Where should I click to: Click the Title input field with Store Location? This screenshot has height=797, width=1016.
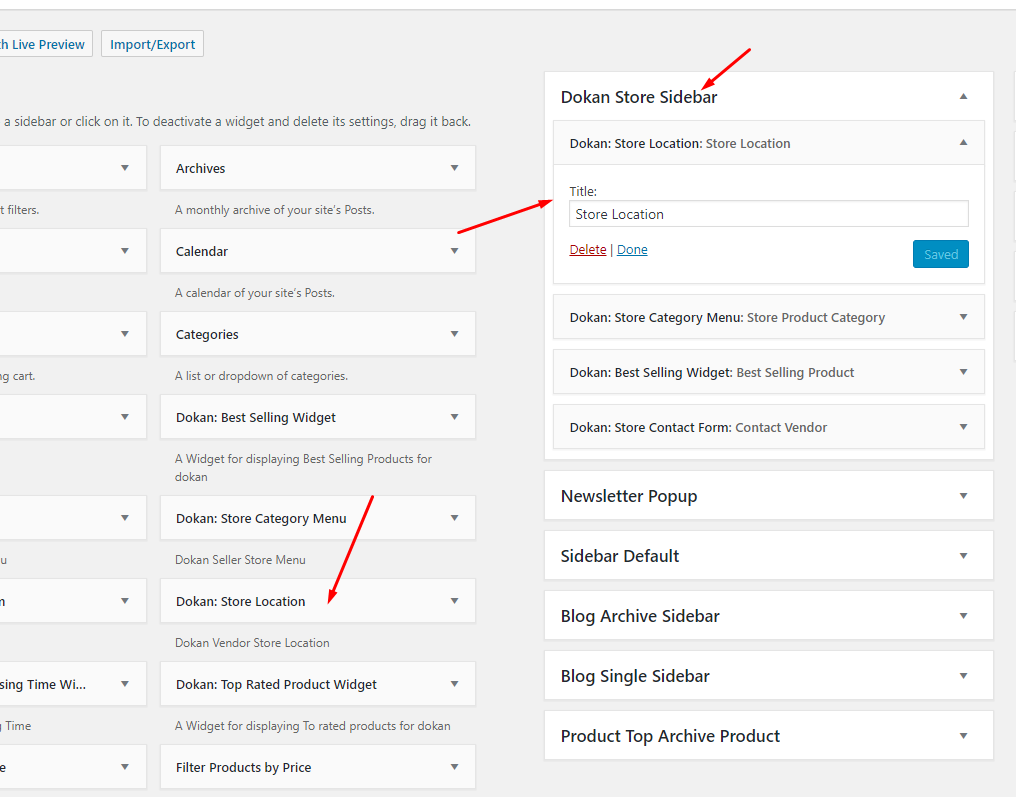pos(768,214)
